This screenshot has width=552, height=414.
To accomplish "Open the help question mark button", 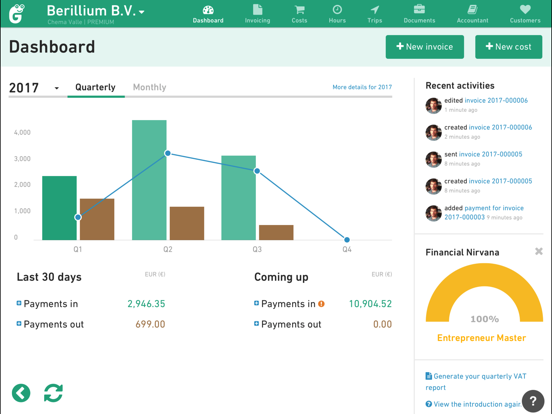I will [x=533, y=401].
